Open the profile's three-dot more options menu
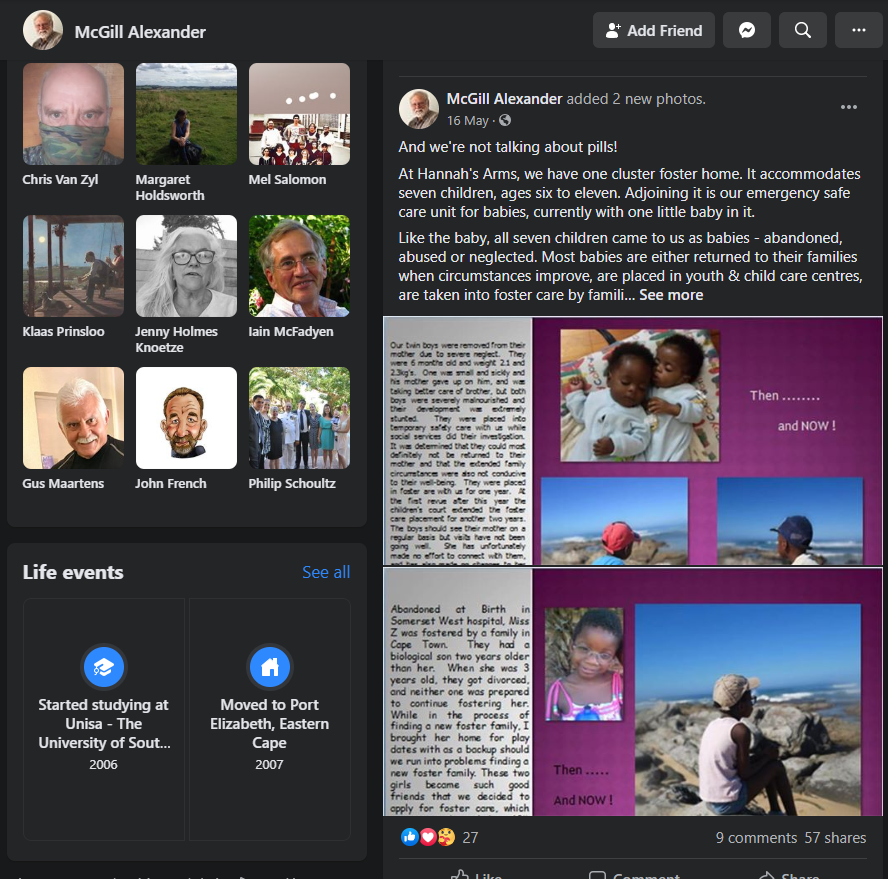Viewport: 888px width, 879px height. click(859, 30)
